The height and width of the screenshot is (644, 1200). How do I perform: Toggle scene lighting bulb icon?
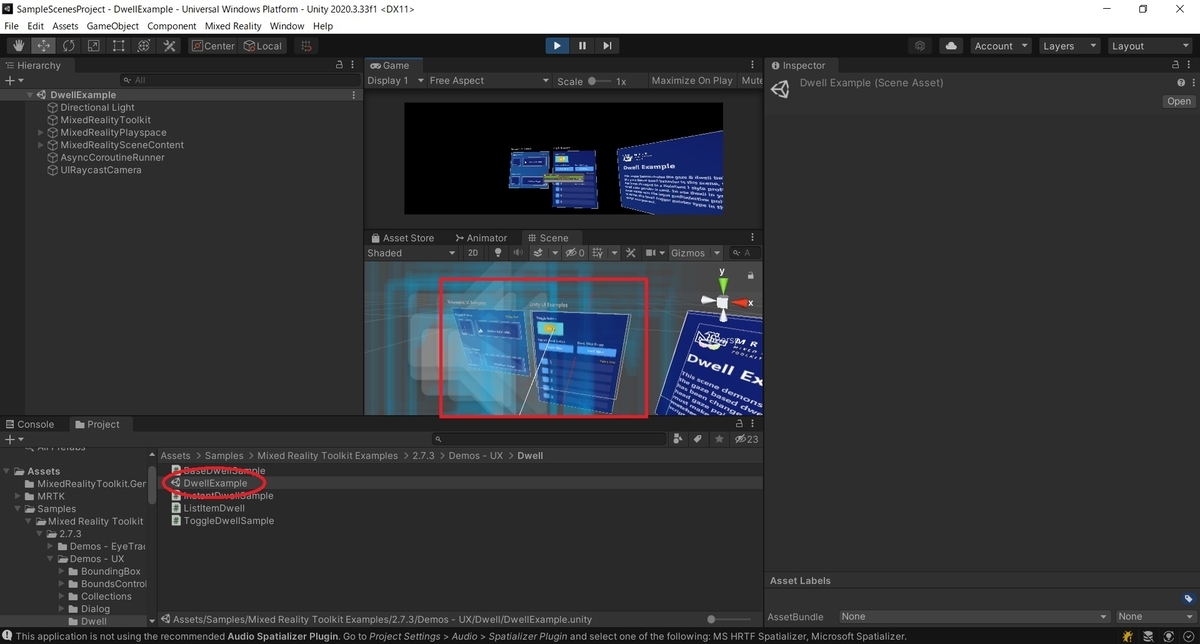pos(498,253)
